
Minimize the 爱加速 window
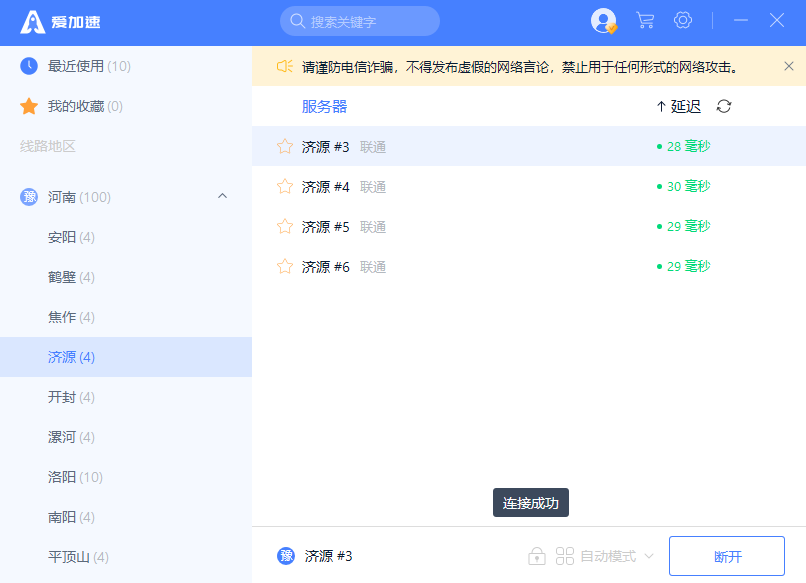click(x=741, y=21)
